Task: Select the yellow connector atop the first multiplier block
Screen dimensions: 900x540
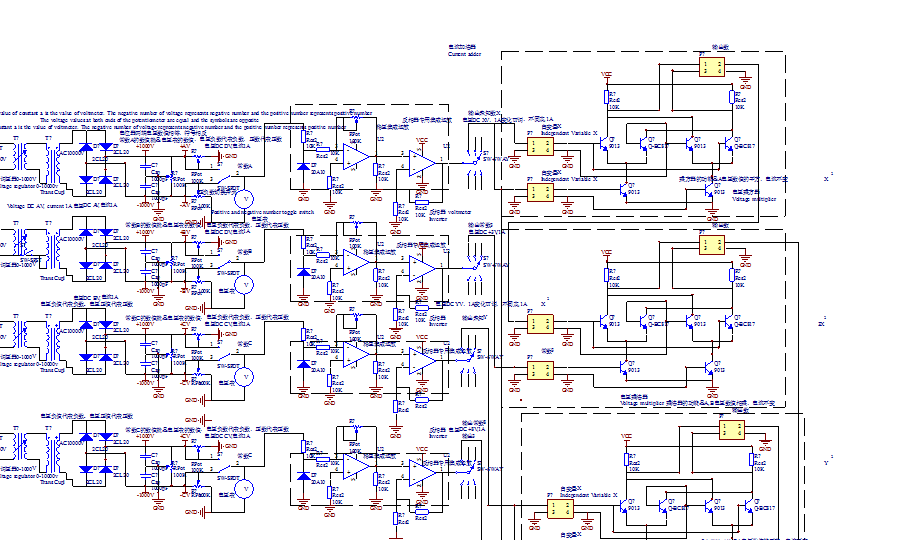Action: point(713,67)
